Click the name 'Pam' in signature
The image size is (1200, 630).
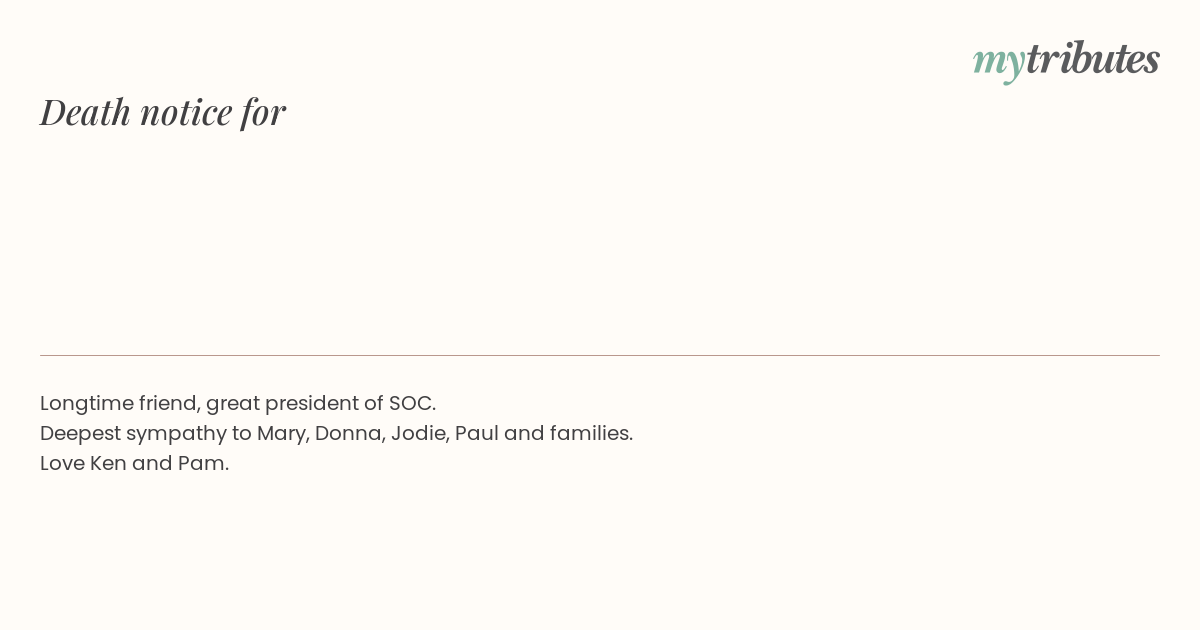click(202, 464)
